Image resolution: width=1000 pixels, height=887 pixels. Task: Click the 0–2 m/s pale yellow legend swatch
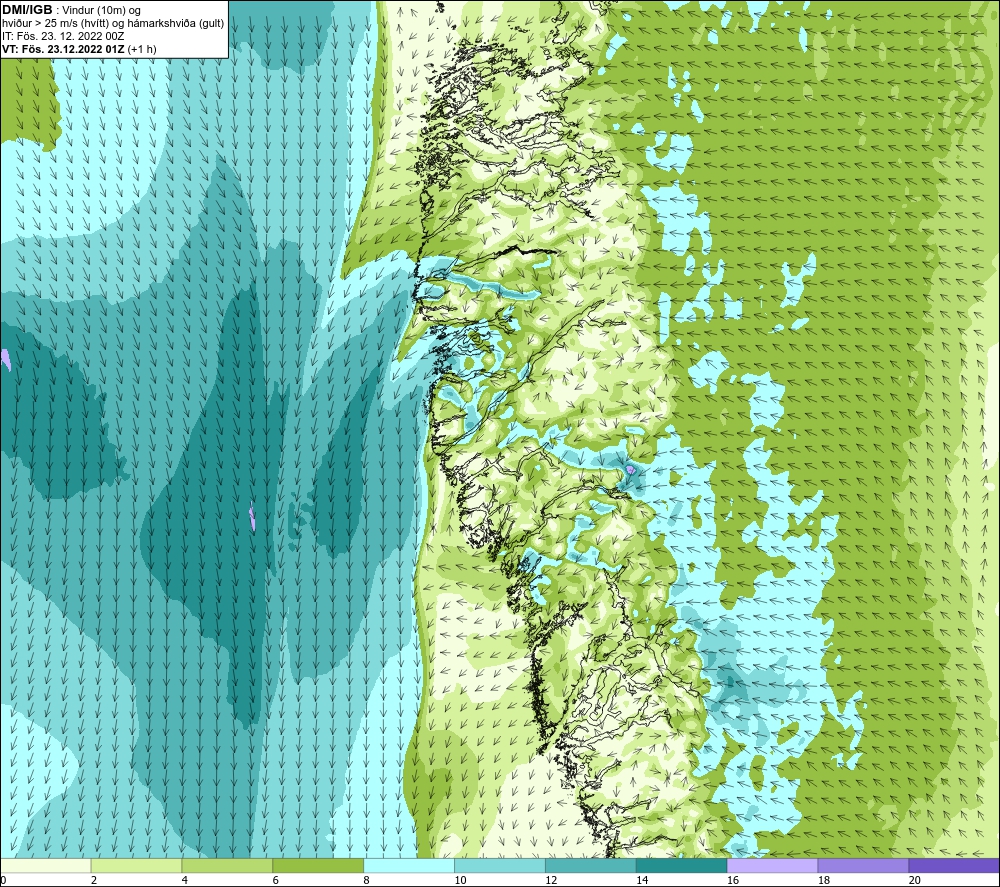46,866
